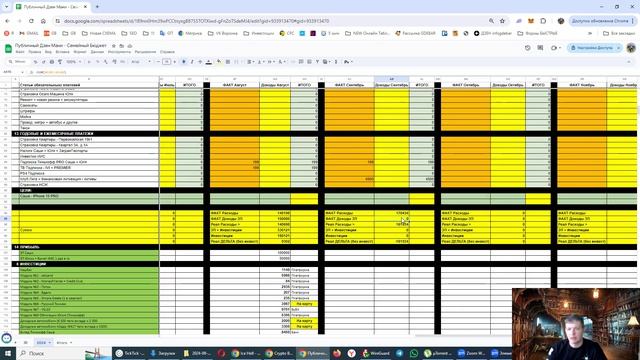The height and width of the screenshot is (360, 640).
Task: Click the All sheets list icon
Action: click(26, 342)
